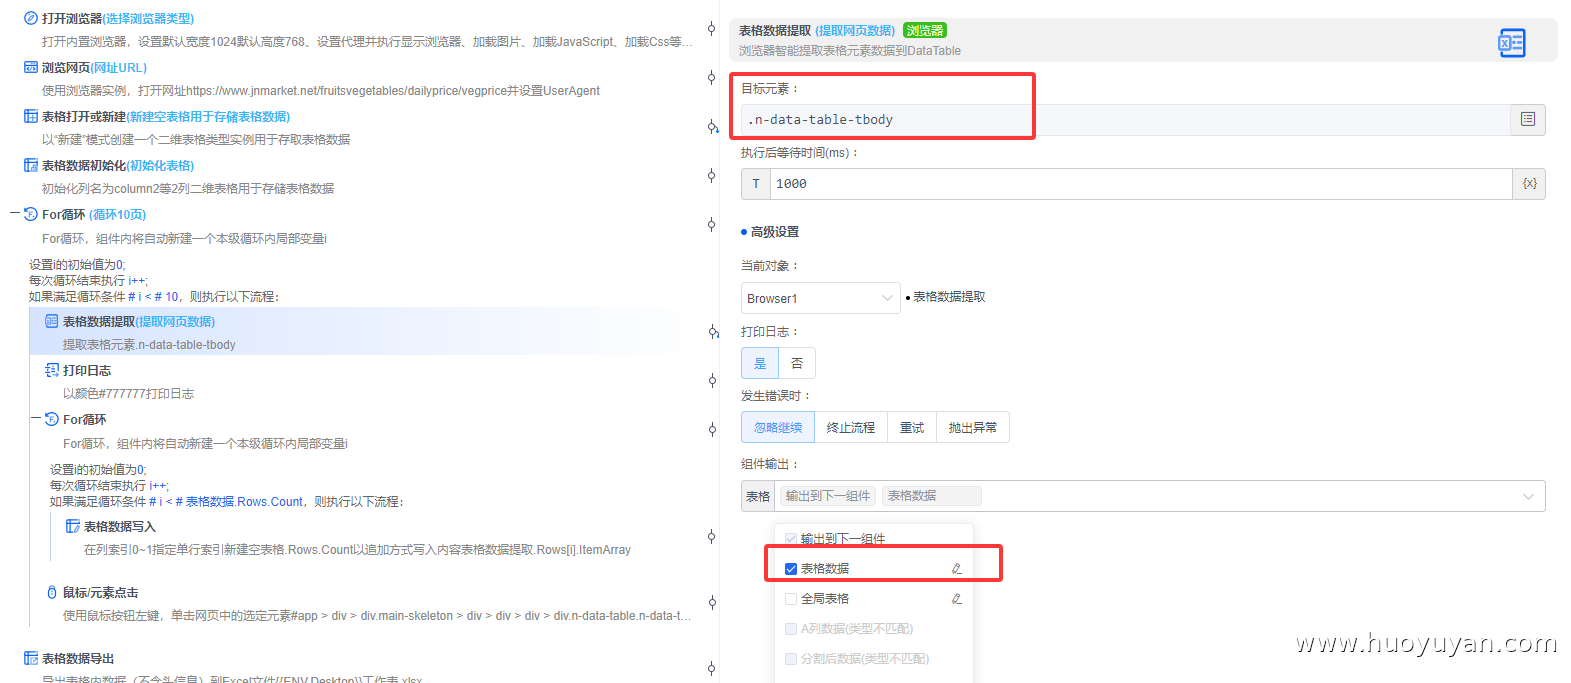The height and width of the screenshot is (683, 1571).
Task: Click the For循环 (循环10页) loop icon
Action: [x=31, y=214]
